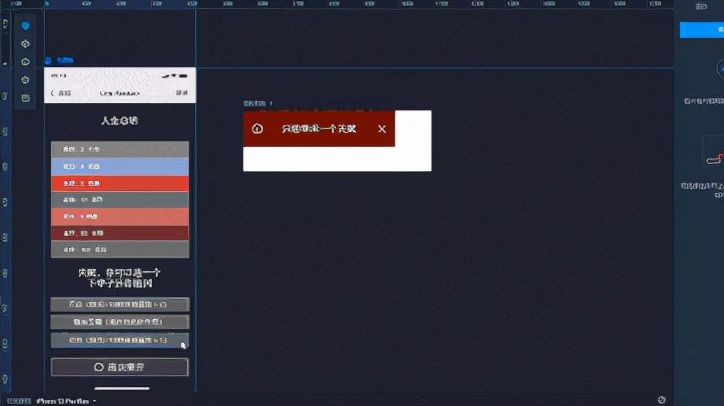Select the bottommost gray row in color list
Image resolution: width=724 pixels, height=406 pixels.
(x=120, y=249)
